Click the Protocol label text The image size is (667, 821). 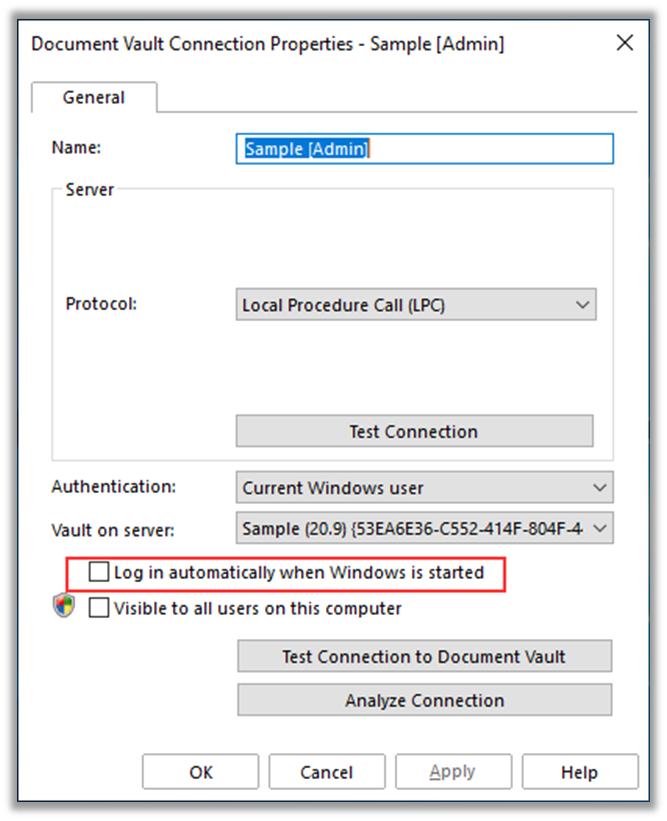[x=101, y=304]
